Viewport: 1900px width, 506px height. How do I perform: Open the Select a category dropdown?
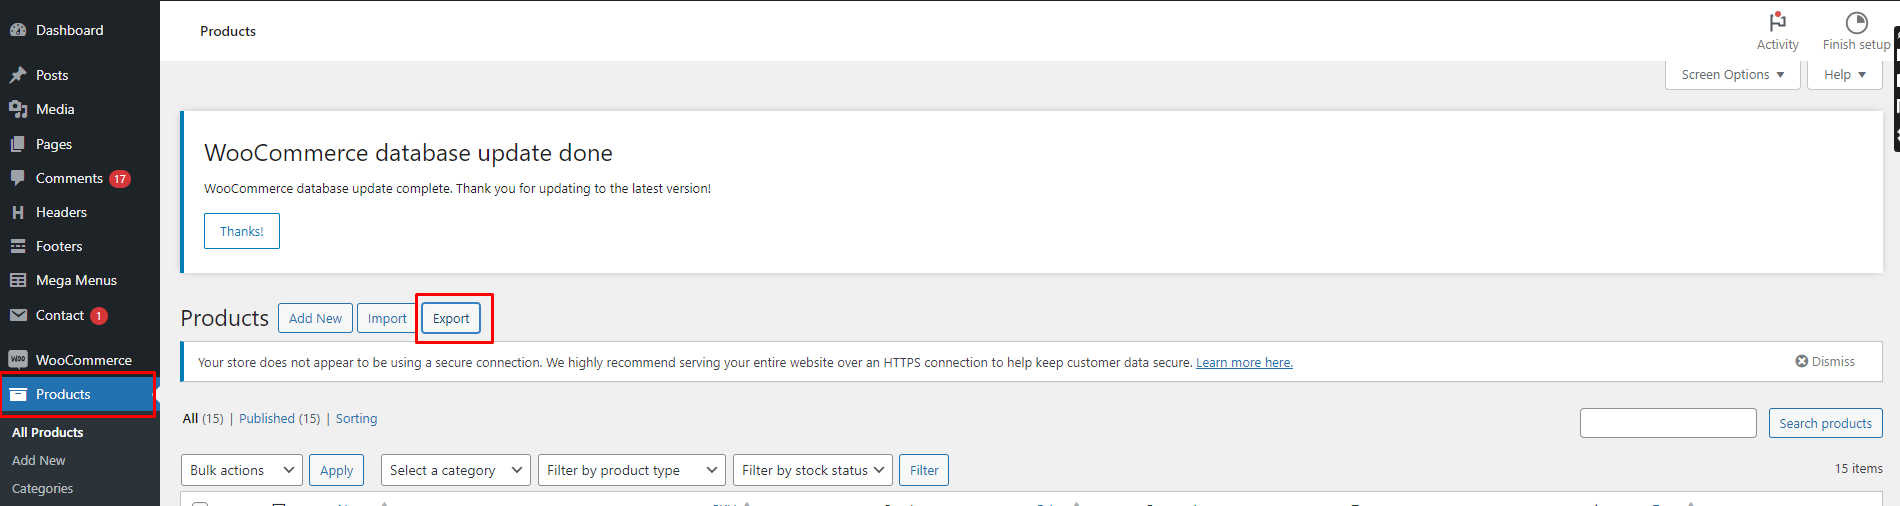tap(455, 470)
